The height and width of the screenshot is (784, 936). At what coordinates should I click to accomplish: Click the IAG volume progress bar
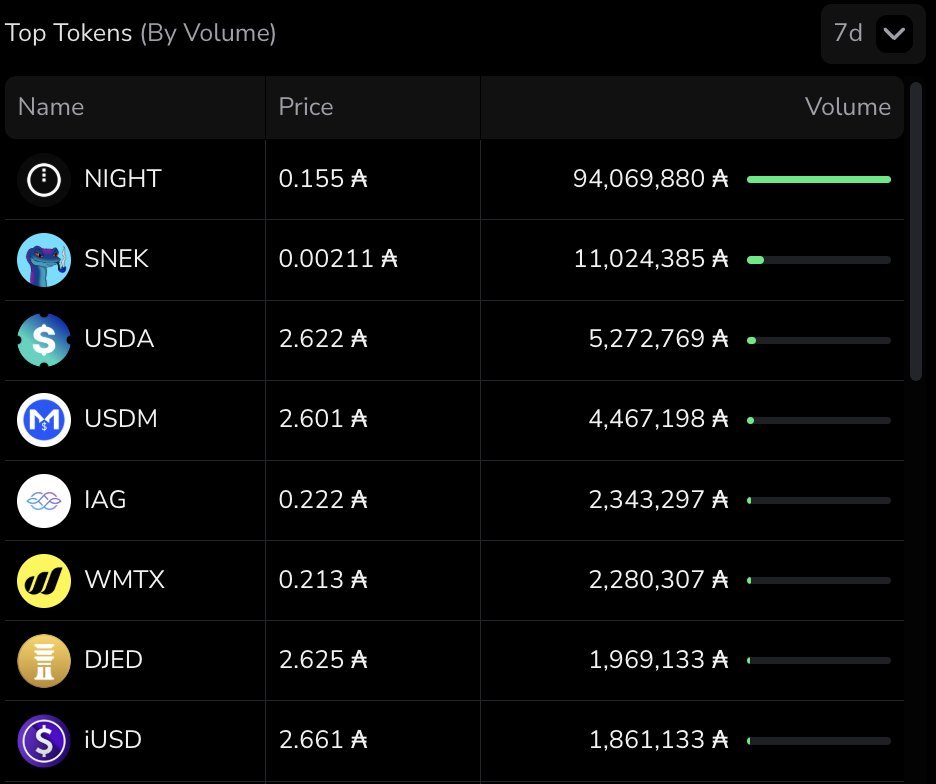tap(819, 500)
